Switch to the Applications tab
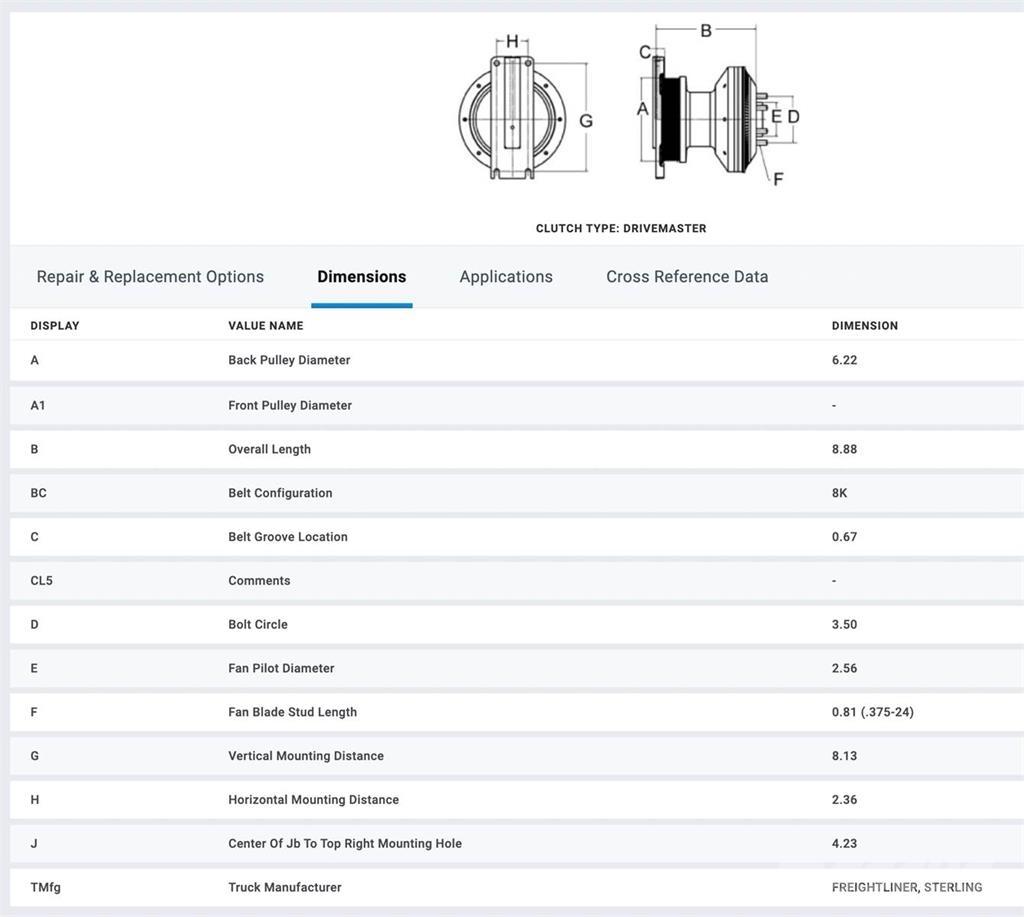 pos(506,277)
